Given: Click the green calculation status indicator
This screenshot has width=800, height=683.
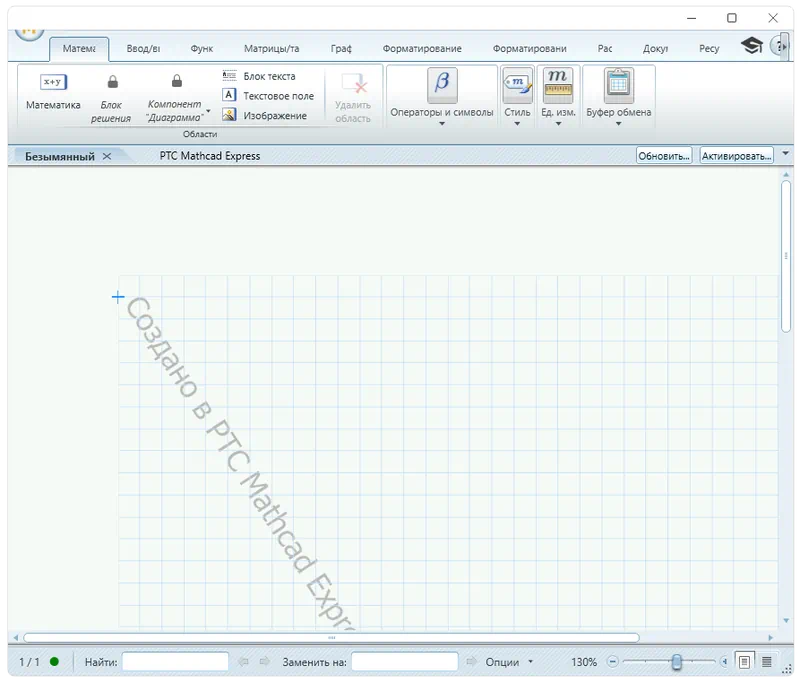Looking at the screenshot, I should pos(54,662).
